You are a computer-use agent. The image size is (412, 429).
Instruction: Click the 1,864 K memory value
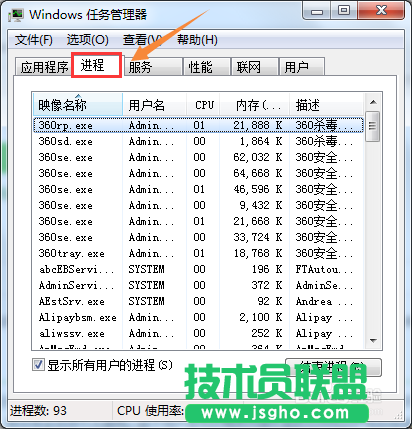261,141
